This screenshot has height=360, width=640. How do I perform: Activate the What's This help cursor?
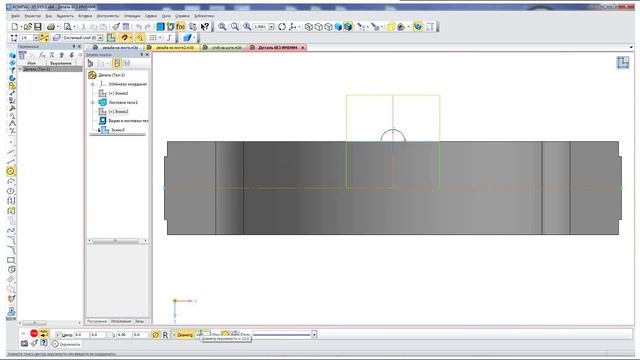coord(205,27)
